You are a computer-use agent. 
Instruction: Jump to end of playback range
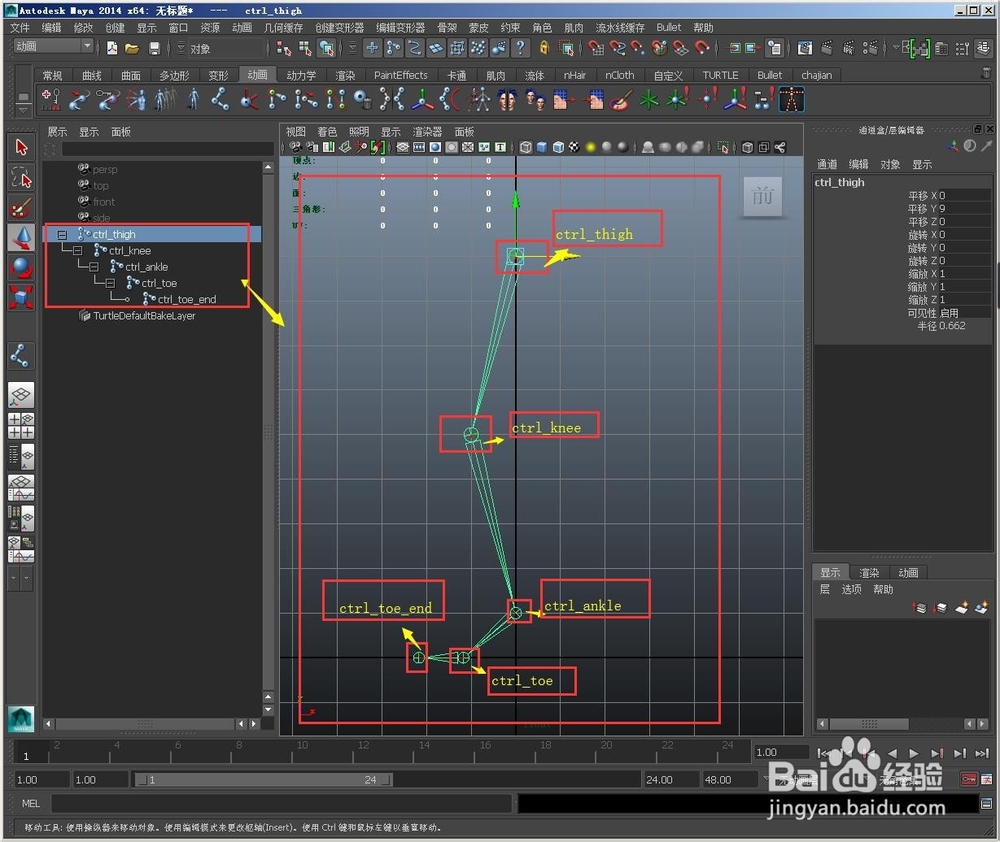click(x=982, y=753)
